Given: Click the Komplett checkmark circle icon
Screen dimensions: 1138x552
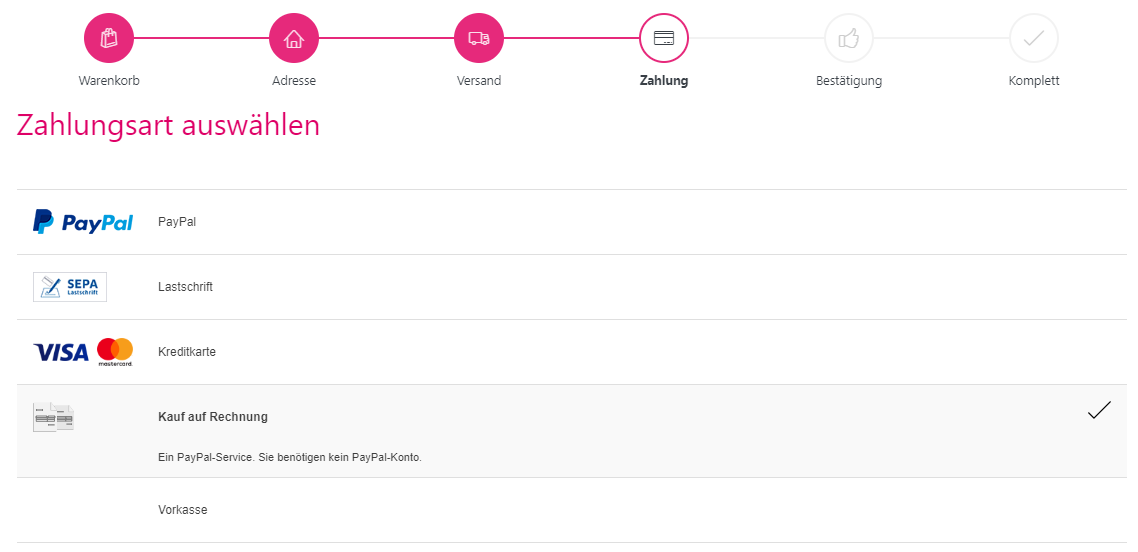Looking at the screenshot, I should click(x=1034, y=38).
